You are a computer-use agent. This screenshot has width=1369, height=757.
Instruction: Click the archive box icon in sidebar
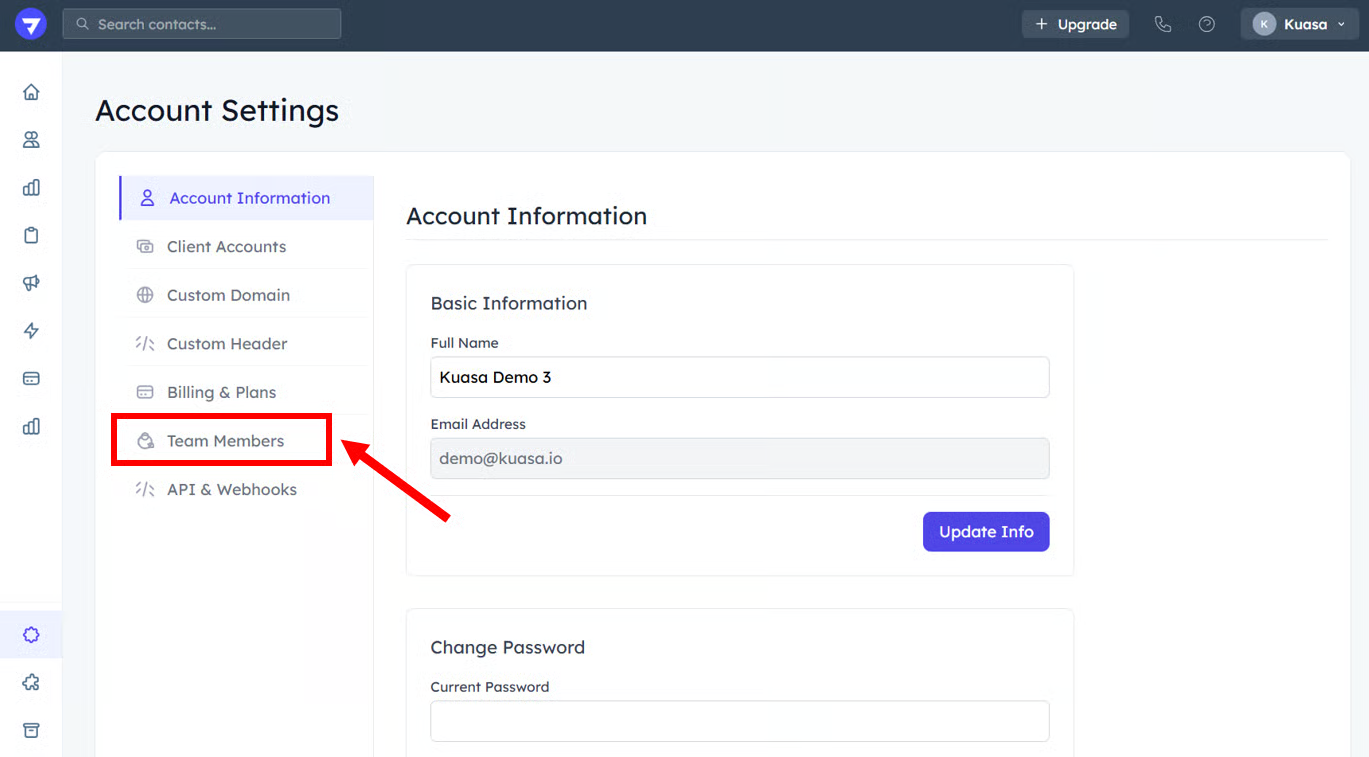[x=31, y=730]
